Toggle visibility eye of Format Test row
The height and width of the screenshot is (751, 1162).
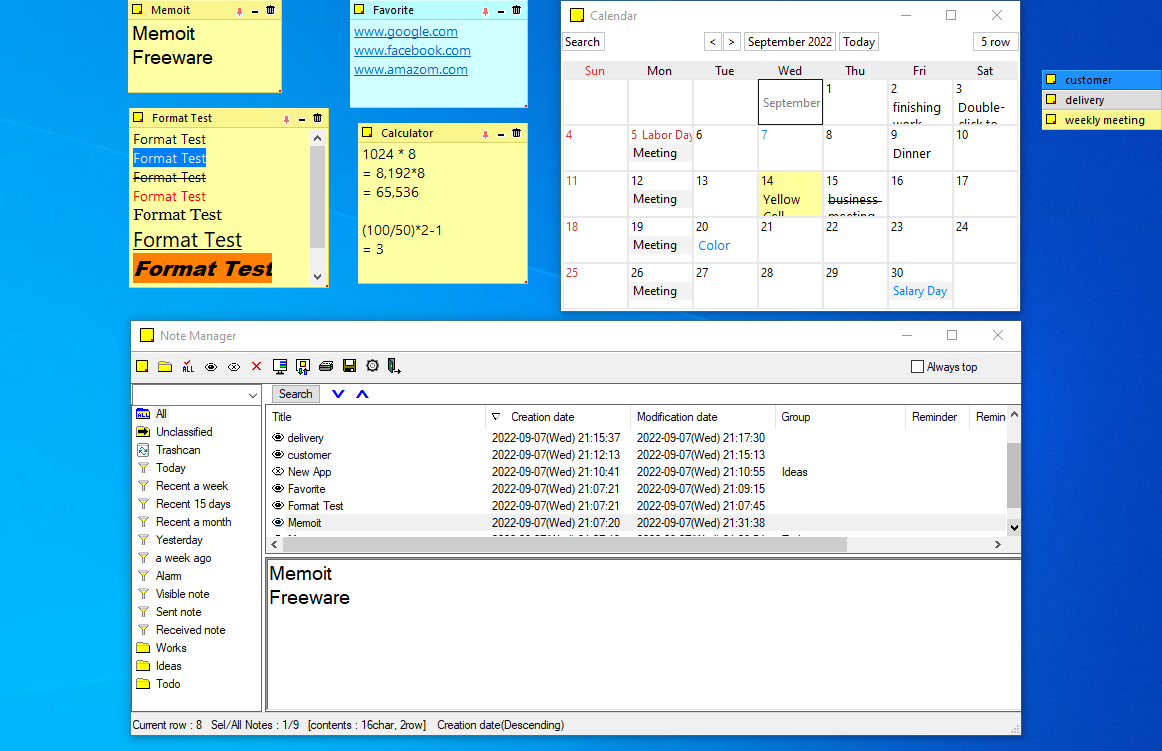click(x=278, y=506)
